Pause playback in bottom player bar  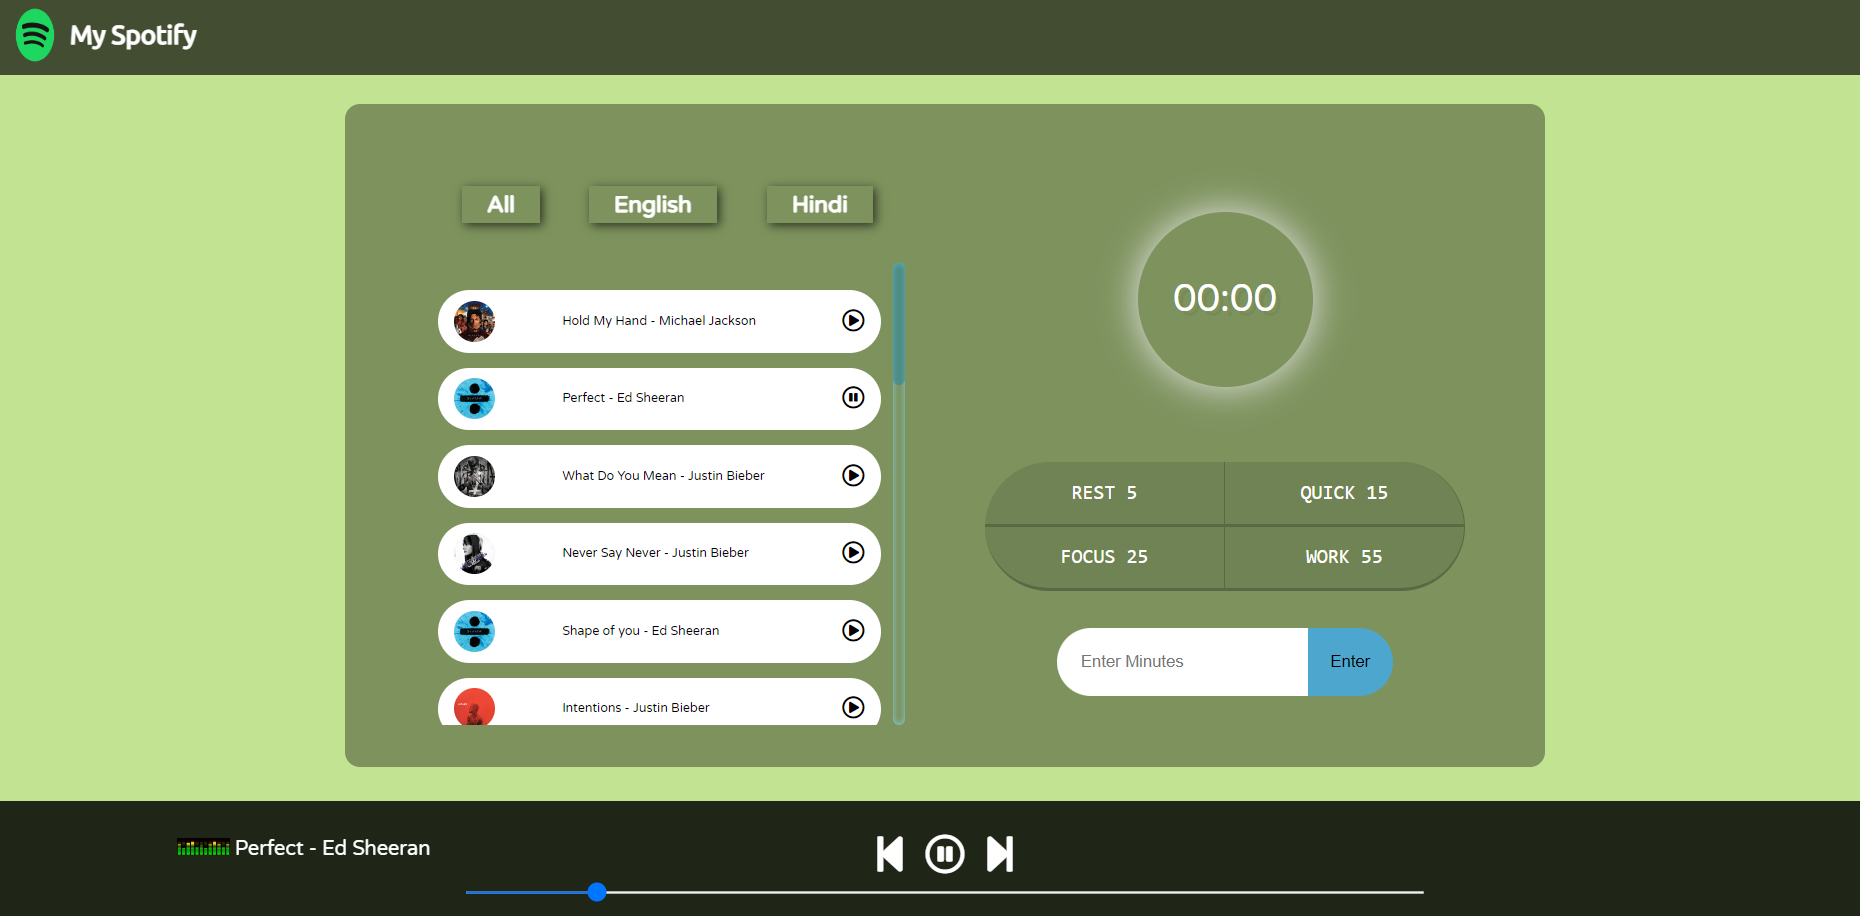(x=945, y=854)
